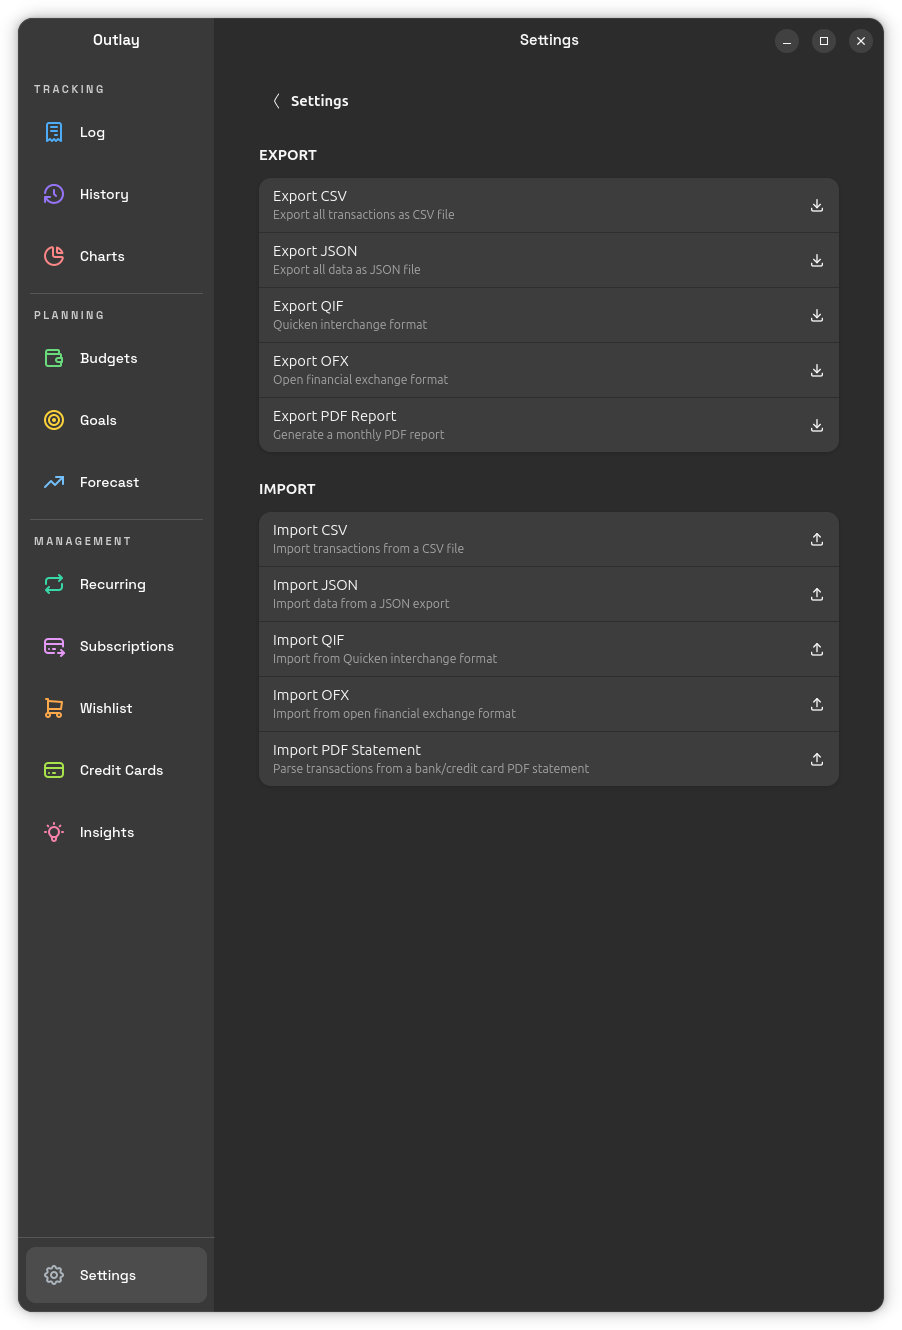This screenshot has height=1330, width=902.
Task: Choose Export OFX row
Action: point(548,370)
